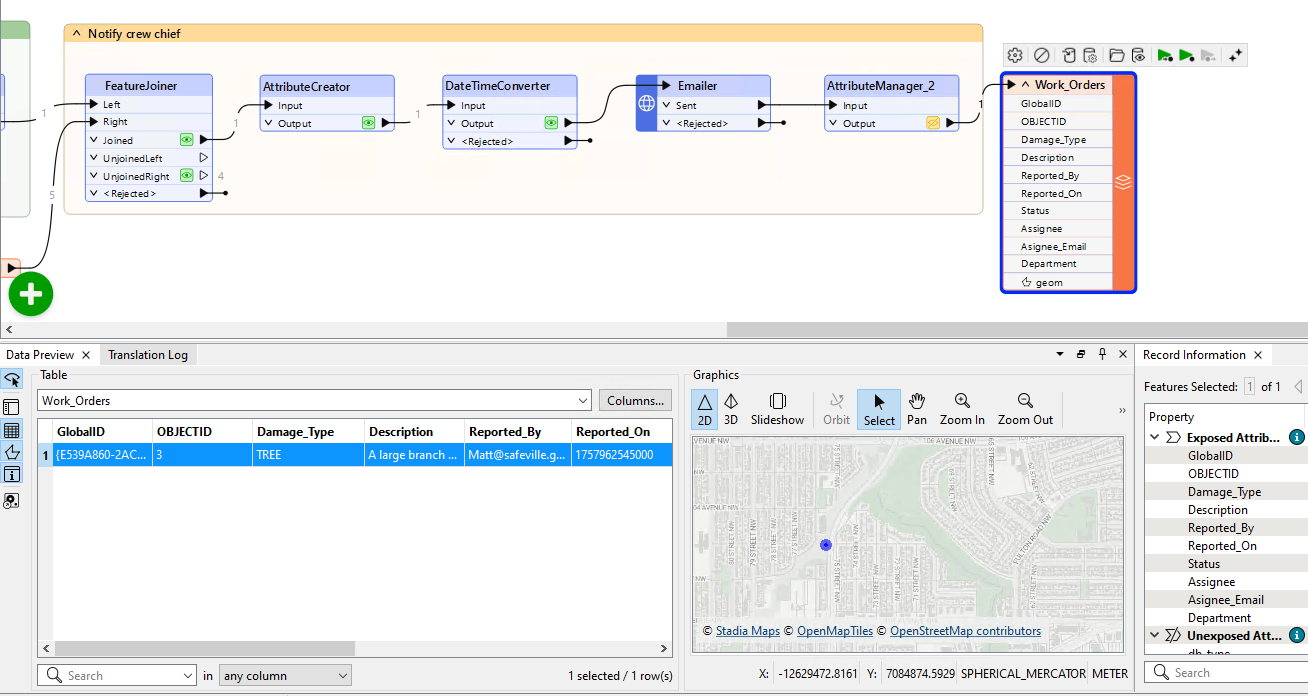Click the feature information panel icon
This screenshot has height=696, width=1308.
tap(13, 474)
